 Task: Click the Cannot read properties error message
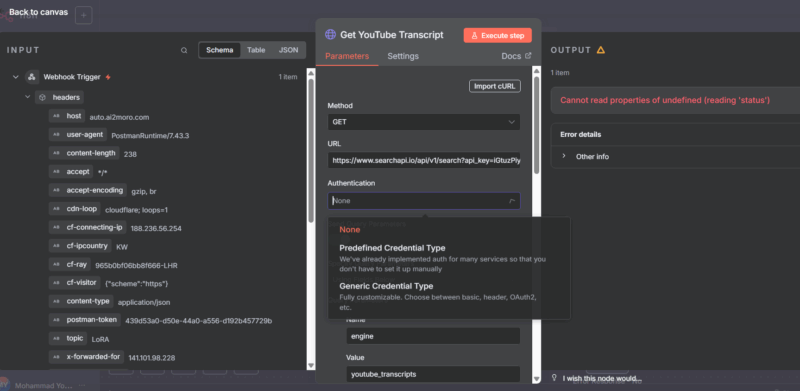coord(665,100)
